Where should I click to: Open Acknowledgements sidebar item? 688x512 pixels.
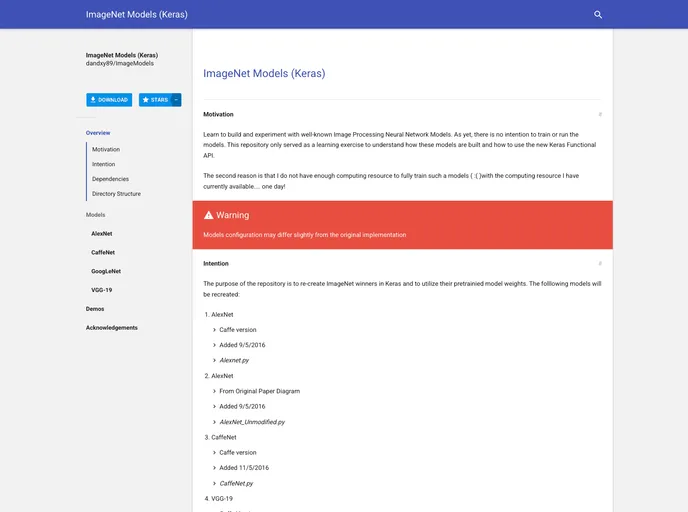[x=111, y=328]
